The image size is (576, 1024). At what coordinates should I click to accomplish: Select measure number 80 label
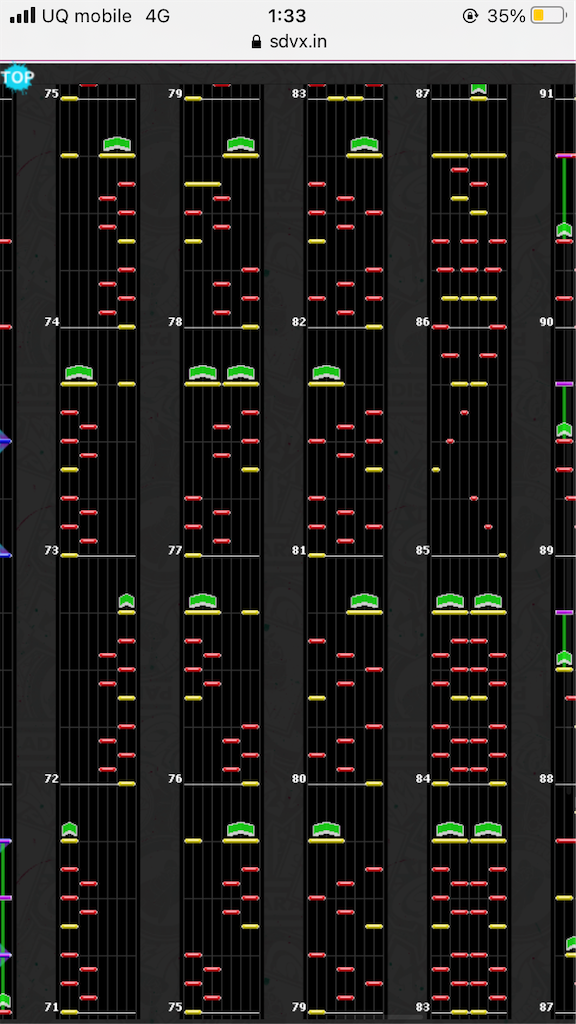pyautogui.click(x=299, y=779)
